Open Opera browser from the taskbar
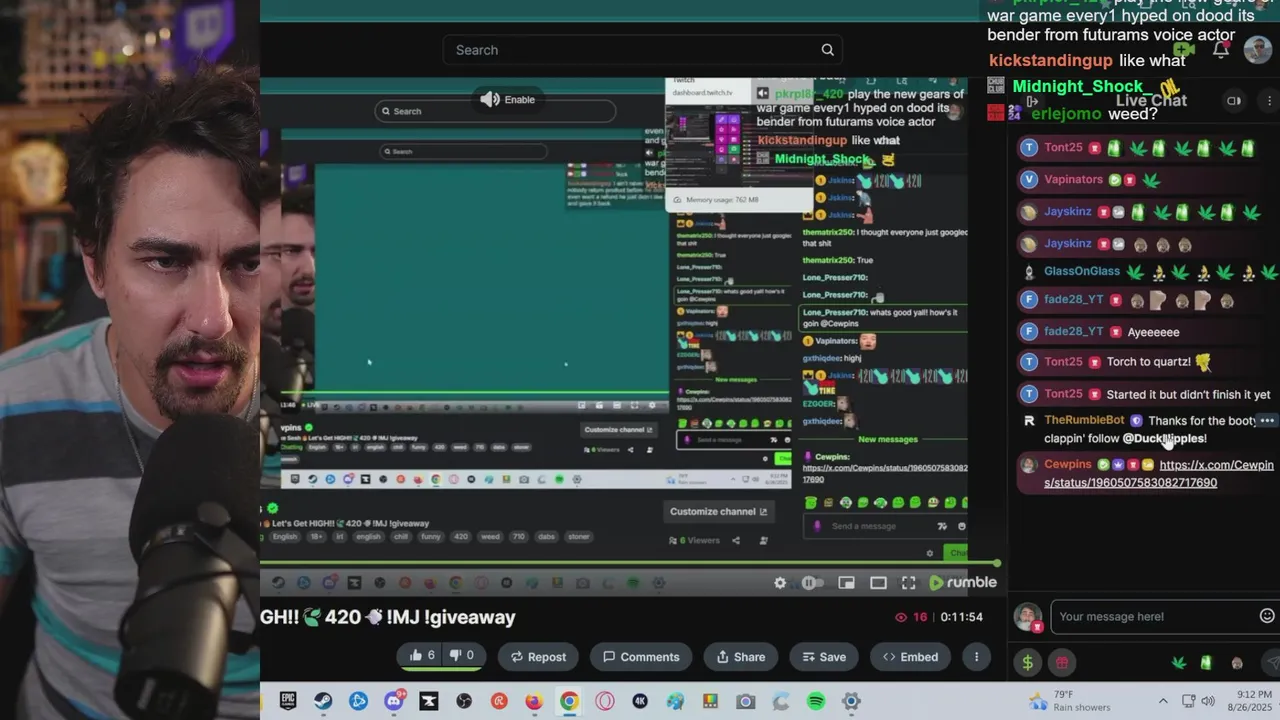1280x720 pixels. [604, 701]
